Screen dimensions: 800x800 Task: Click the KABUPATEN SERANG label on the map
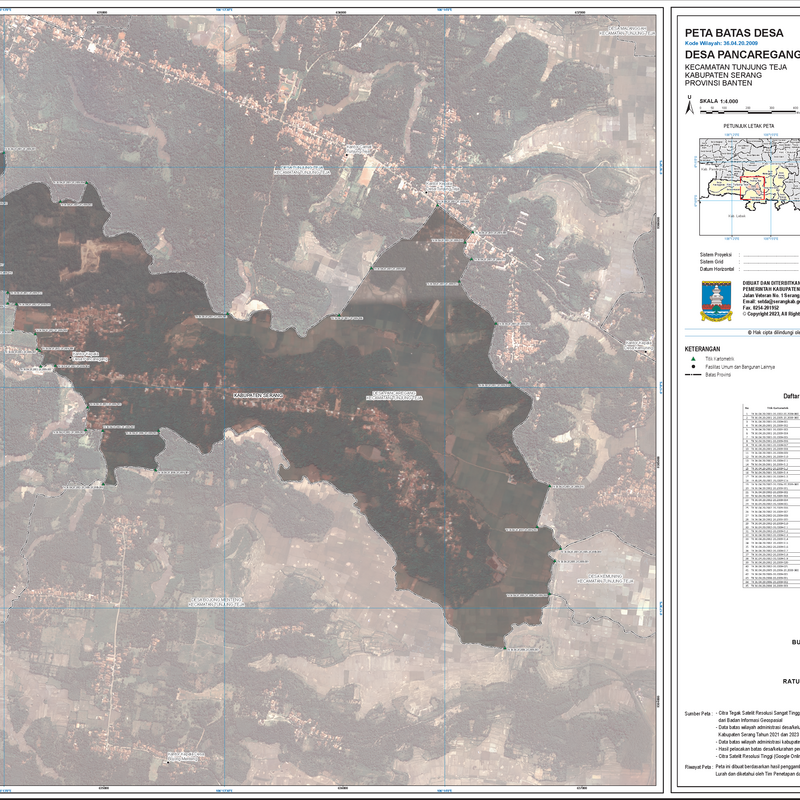click(258, 396)
